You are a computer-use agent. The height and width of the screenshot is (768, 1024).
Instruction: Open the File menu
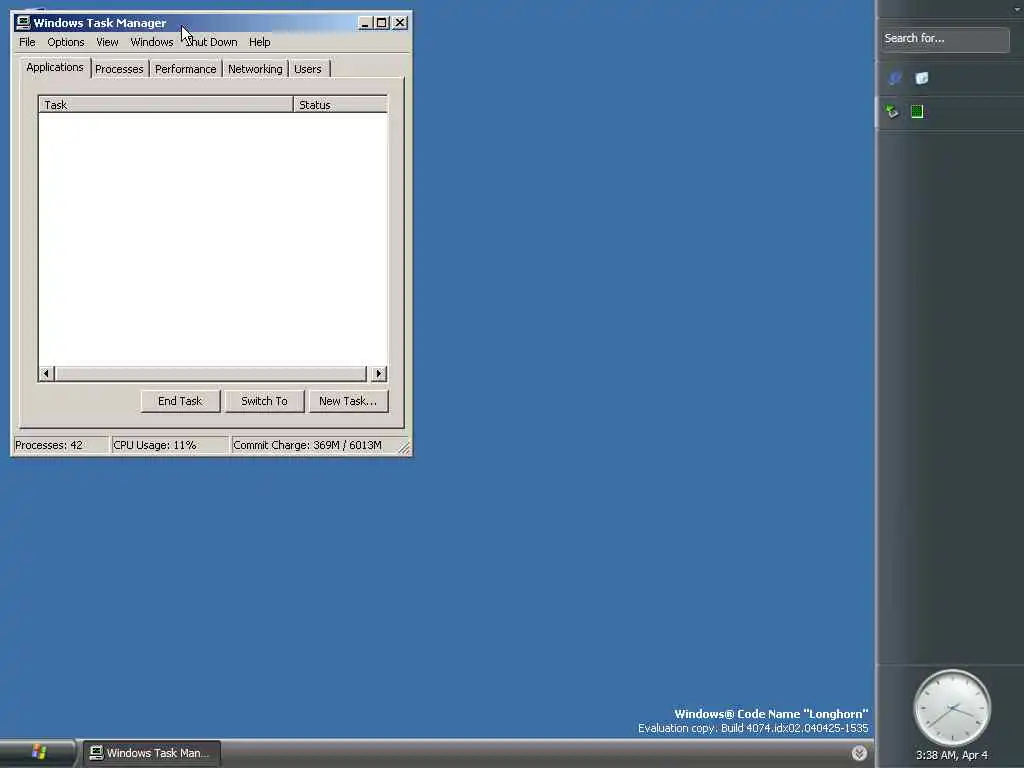tap(27, 42)
